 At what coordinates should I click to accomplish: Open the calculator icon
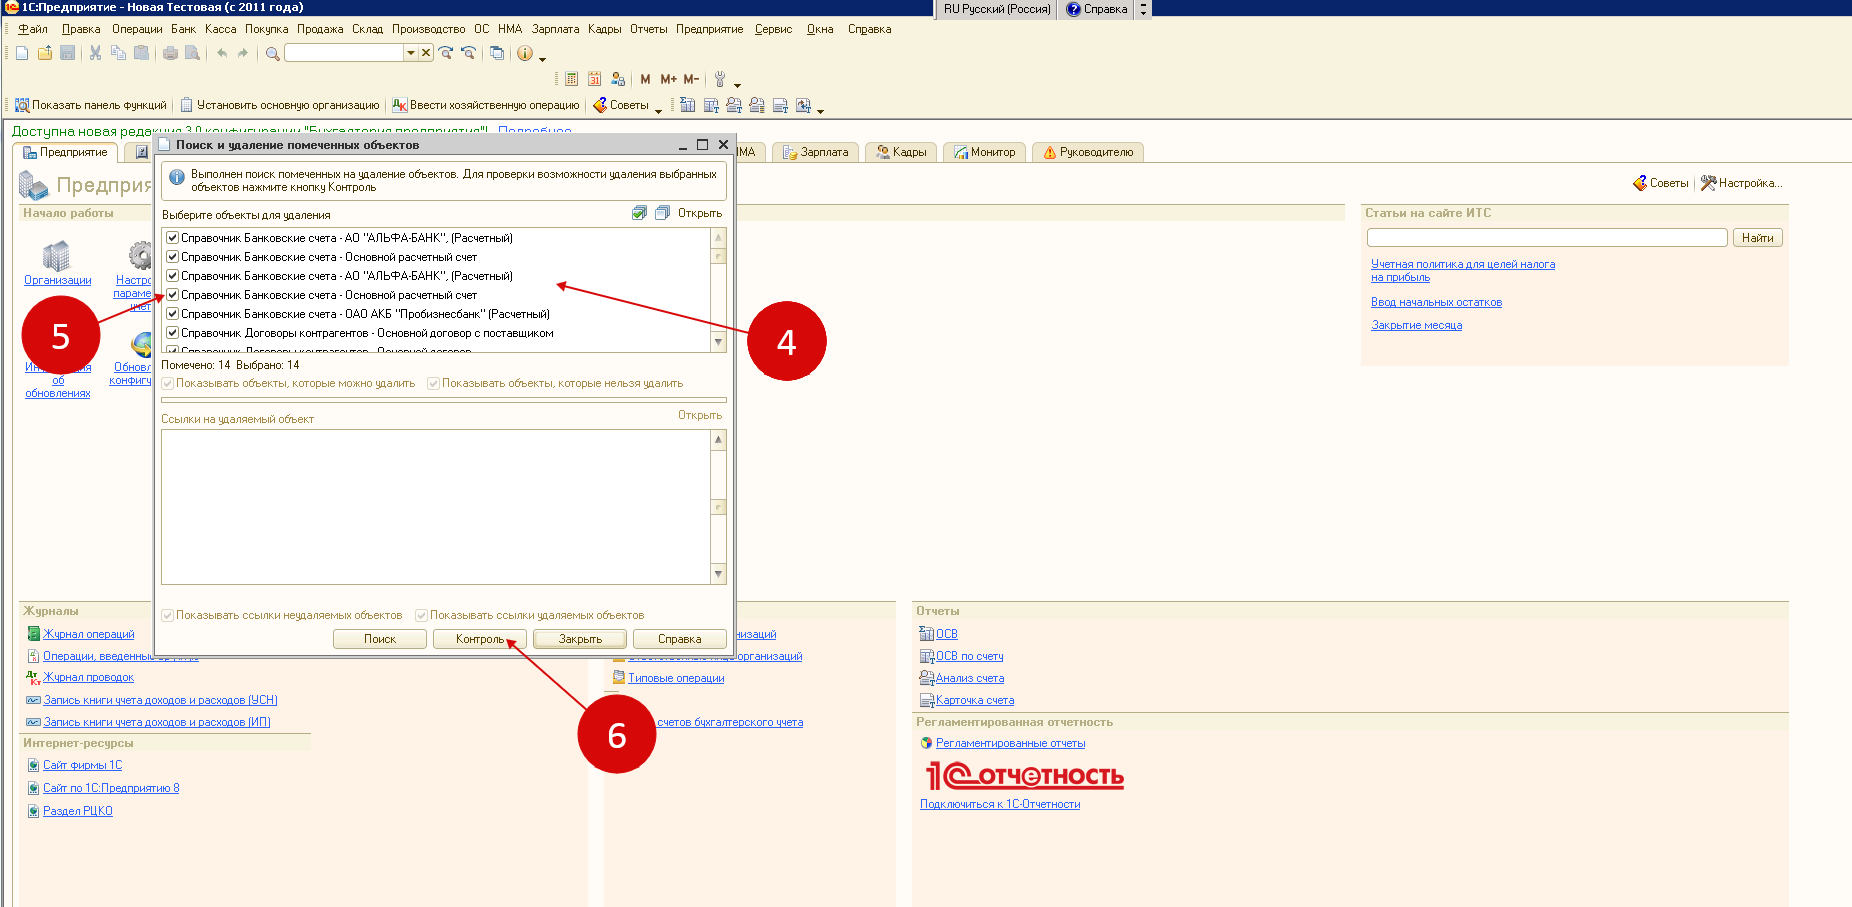point(572,79)
